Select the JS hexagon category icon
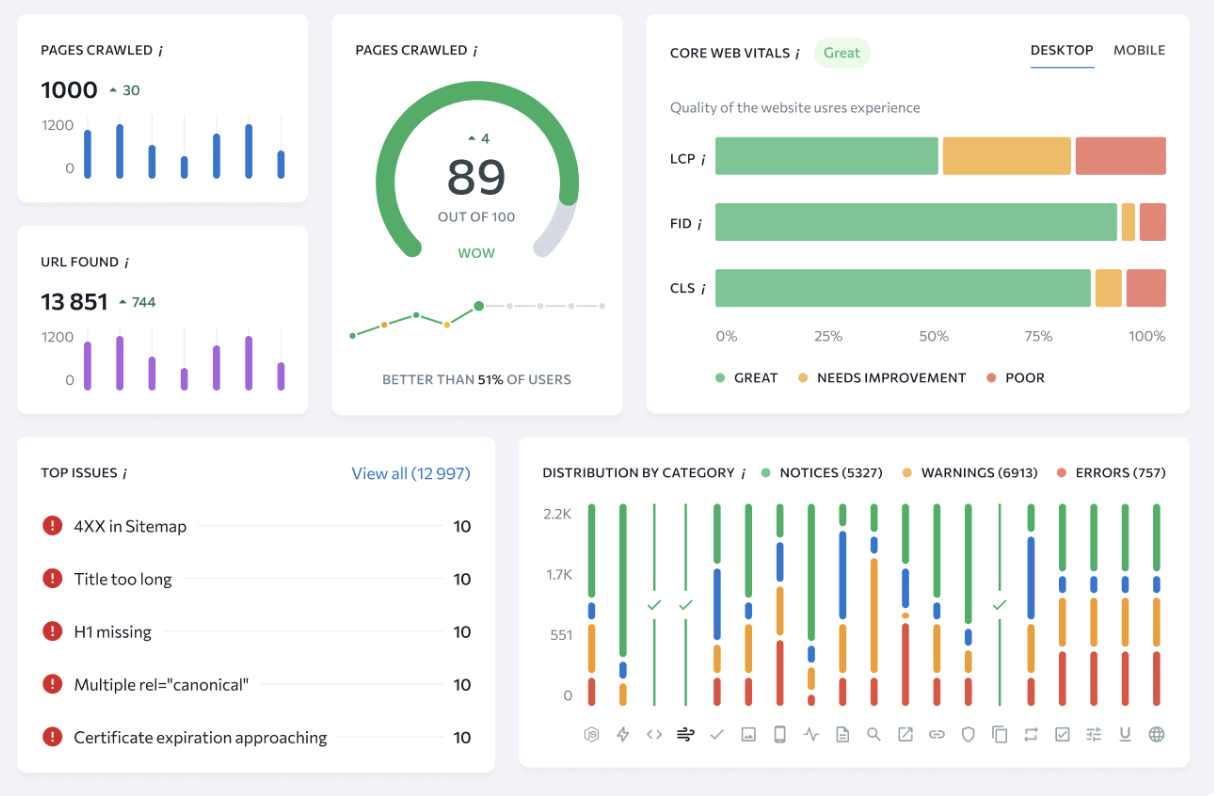 coord(591,734)
